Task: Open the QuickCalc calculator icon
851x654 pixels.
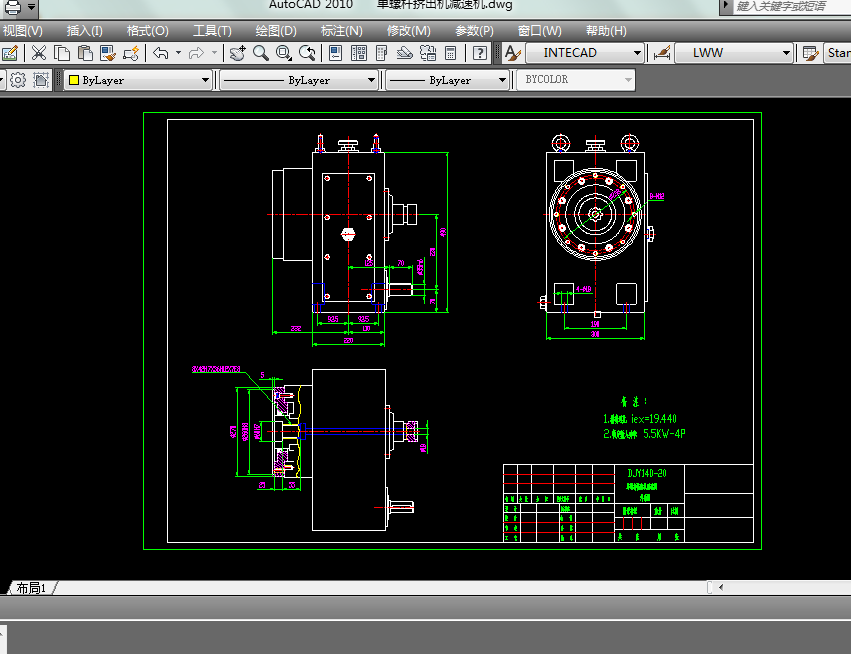Action: click(x=451, y=53)
